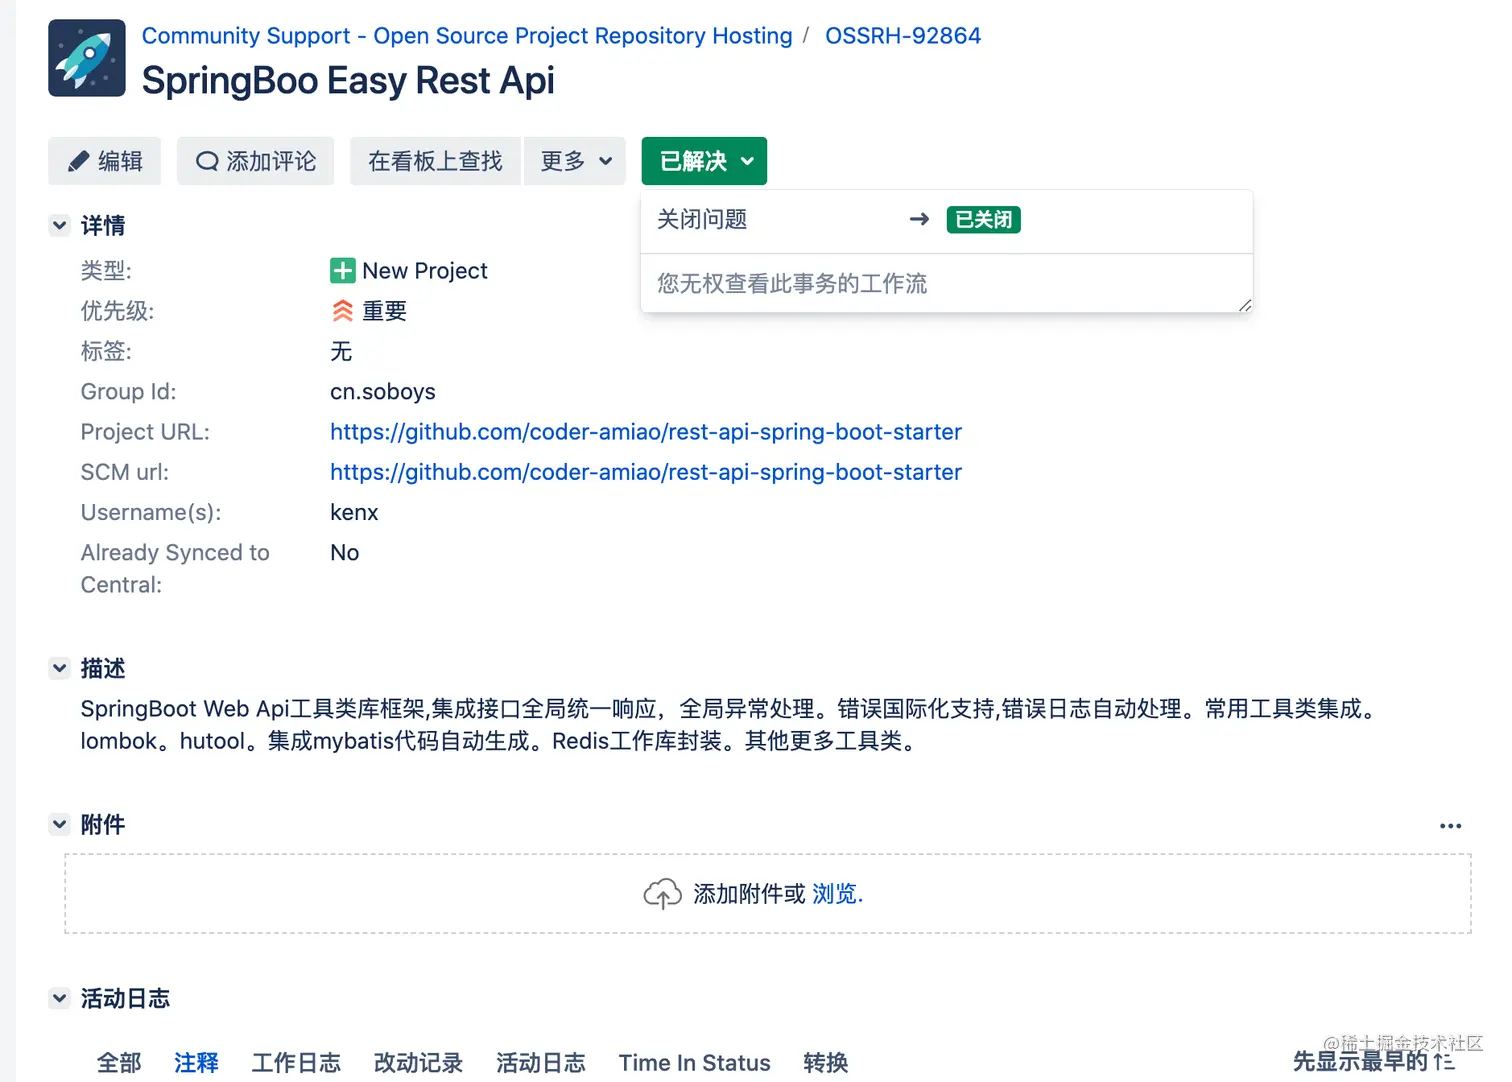Click the orange priority chevrons icon
The image size is (1512, 1082).
[x=342, y=311]
